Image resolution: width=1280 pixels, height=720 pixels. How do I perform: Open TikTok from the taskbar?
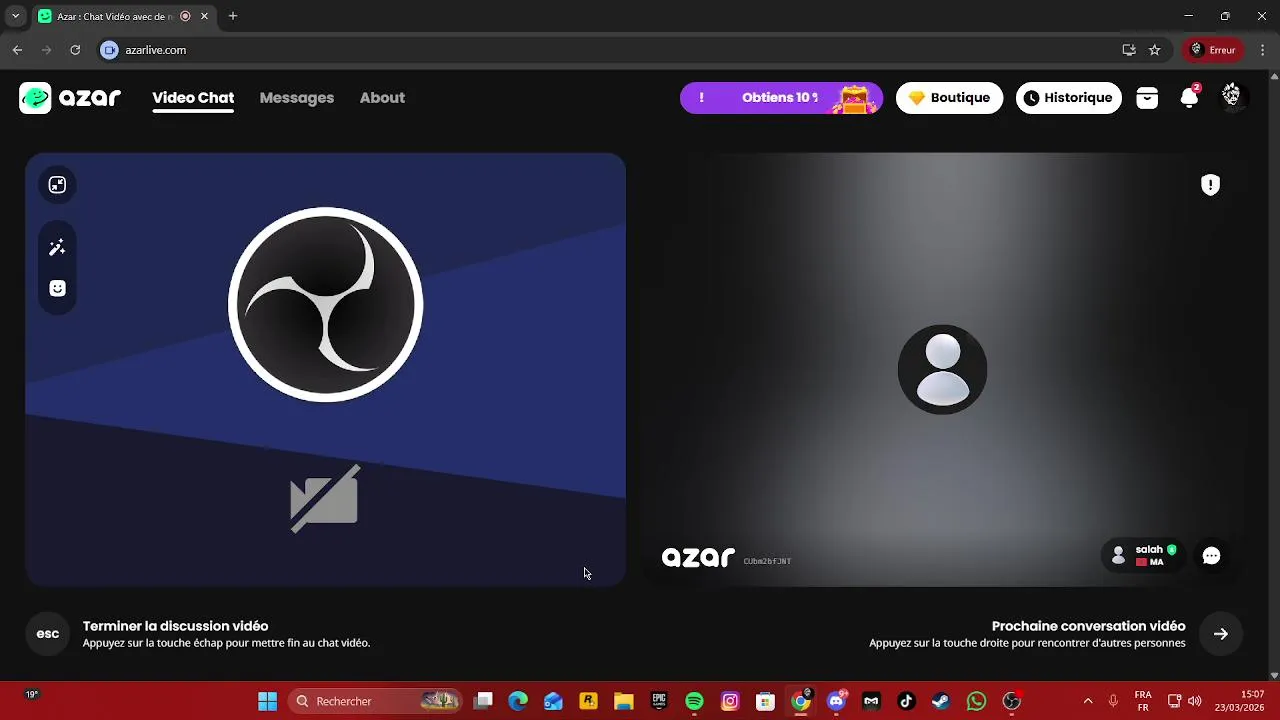pos(906,701)
